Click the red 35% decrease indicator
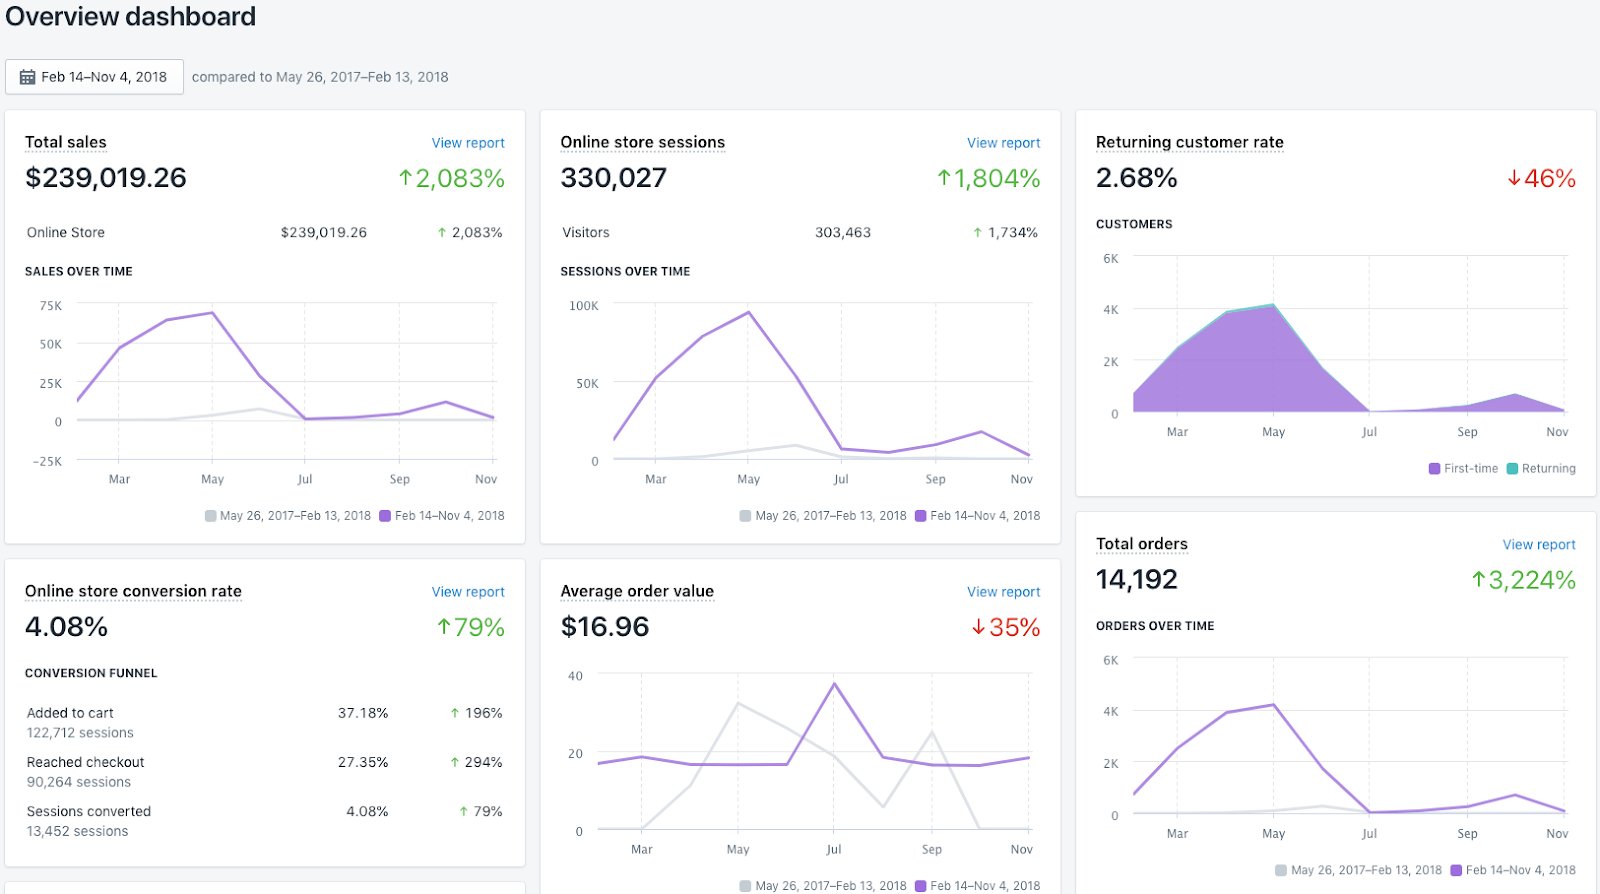This screenshot has height=894, width=1600. click(x=1006, y=628)
